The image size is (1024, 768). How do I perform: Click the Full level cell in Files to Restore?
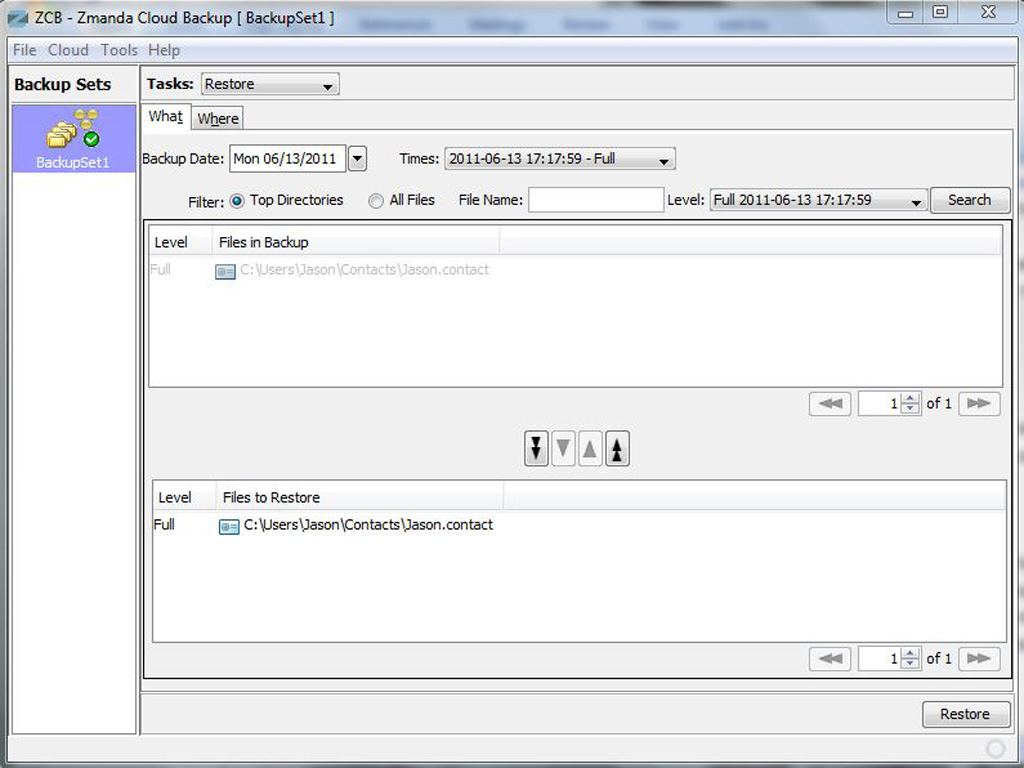pyautogui.click(x=165, y=524)
